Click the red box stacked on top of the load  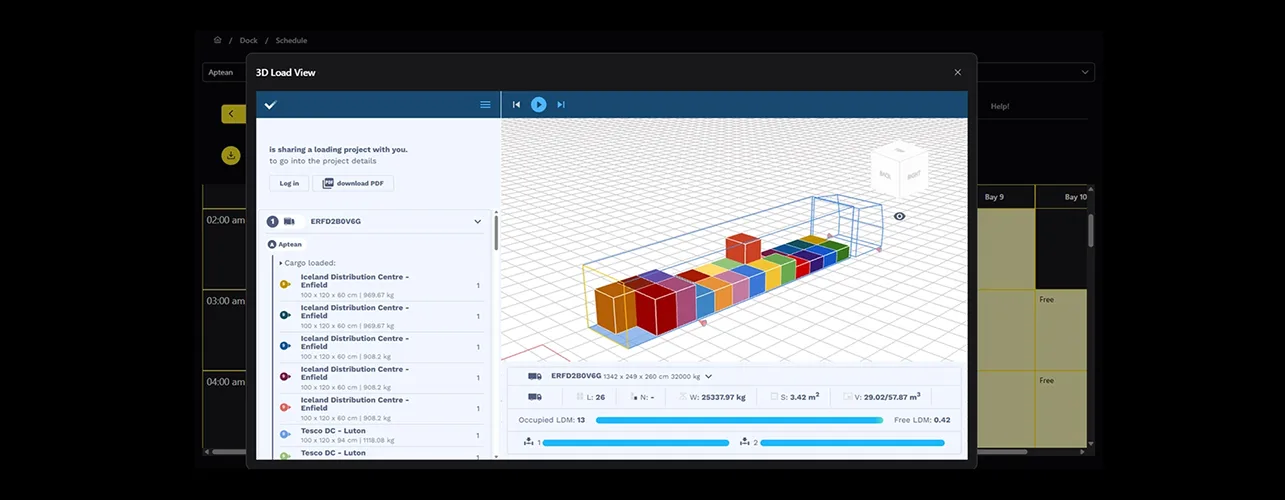click(743, 247)
